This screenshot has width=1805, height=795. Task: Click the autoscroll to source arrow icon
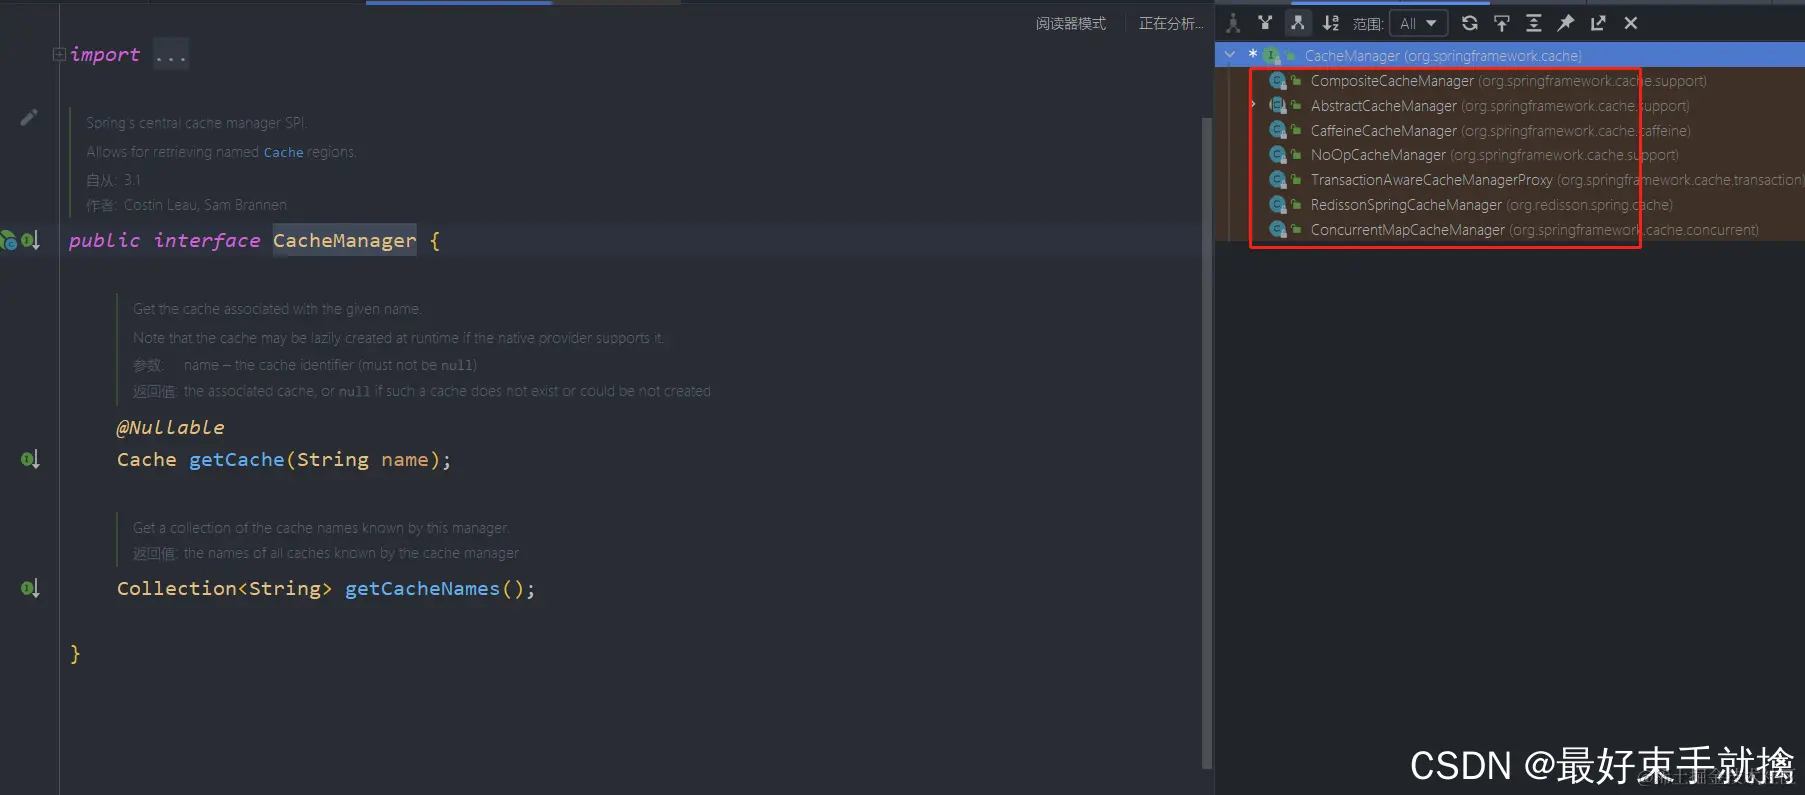tap(1502, 23)
